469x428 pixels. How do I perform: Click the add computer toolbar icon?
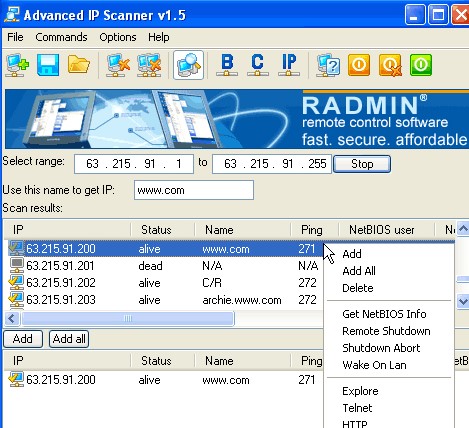click(x=17, y=65)
